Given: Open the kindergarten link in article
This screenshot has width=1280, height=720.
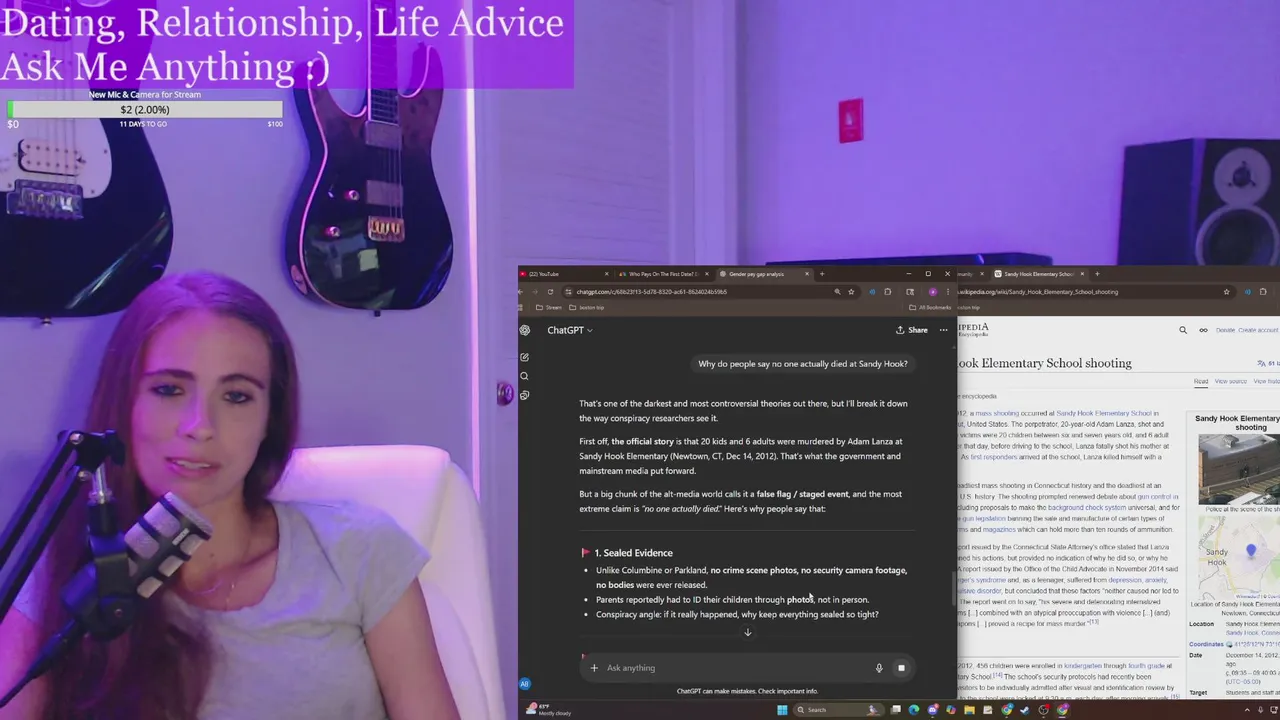Looking at the screenshot, I should (x=1082, y=666).
